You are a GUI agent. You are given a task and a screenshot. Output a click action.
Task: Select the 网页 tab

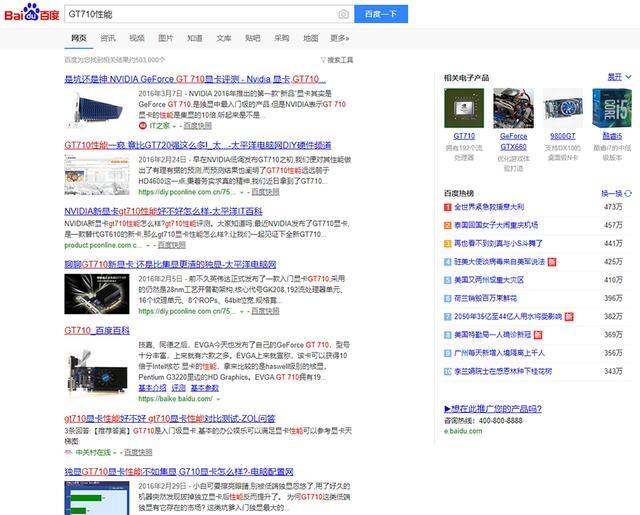click(79, 38)
